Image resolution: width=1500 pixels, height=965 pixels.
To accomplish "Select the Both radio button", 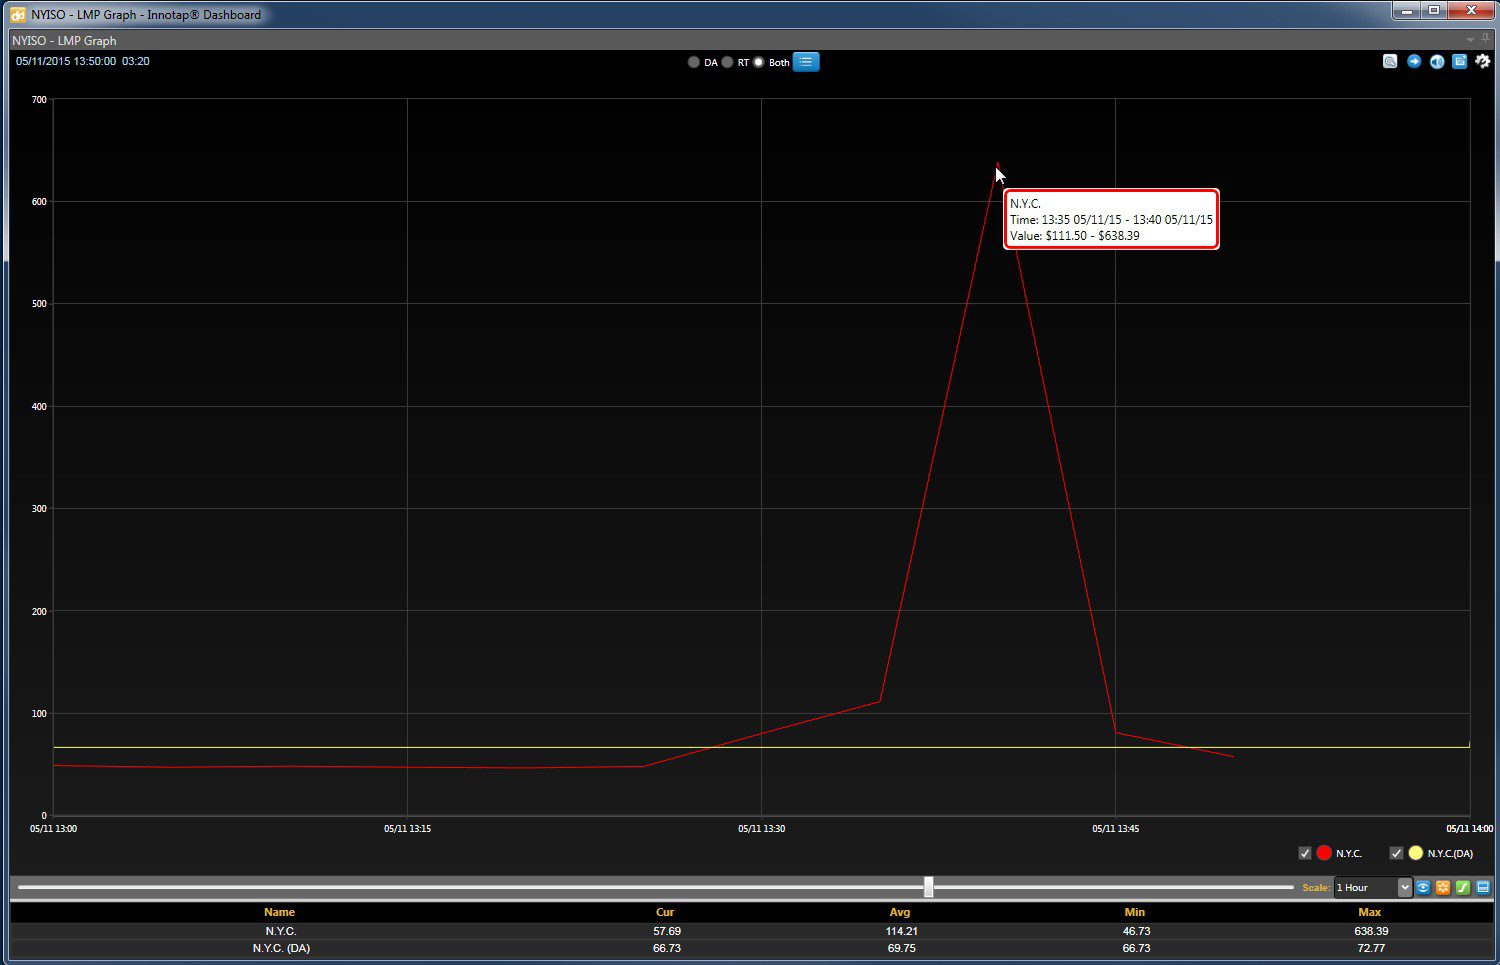I will pyautogui.click(x=759, y=62).
